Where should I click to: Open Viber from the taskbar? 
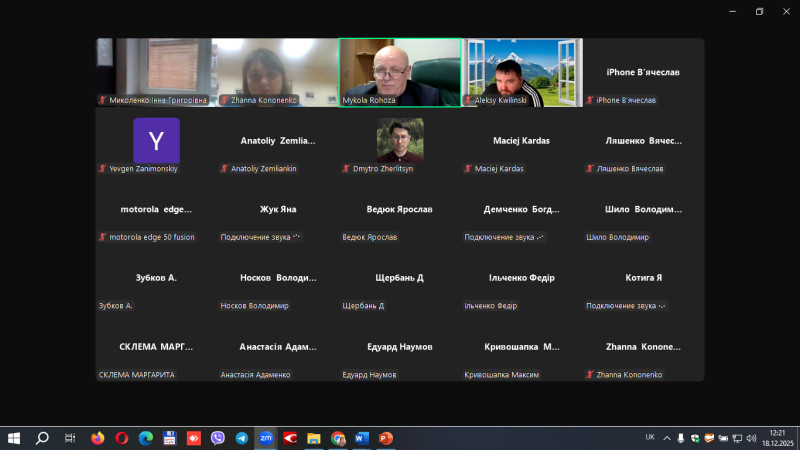click(218, 438)
